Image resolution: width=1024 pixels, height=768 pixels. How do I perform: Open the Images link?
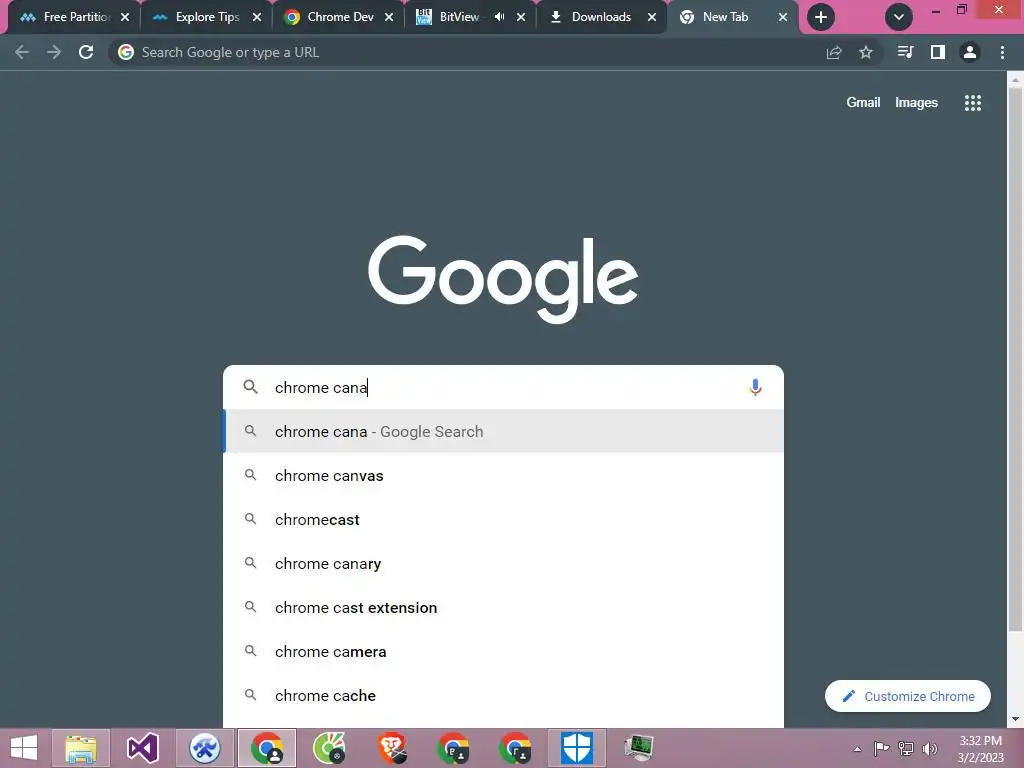916,103
